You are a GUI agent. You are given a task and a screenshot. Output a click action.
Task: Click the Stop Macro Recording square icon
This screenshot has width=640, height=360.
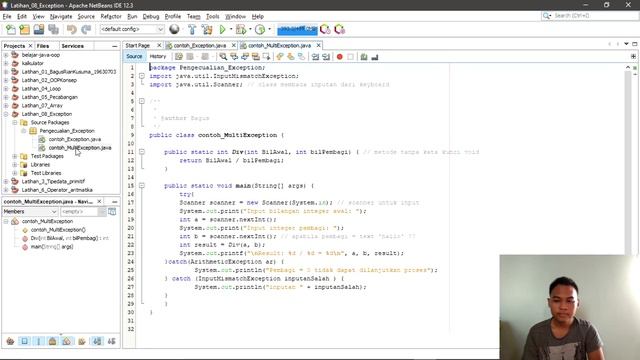(x=350, y=57)
